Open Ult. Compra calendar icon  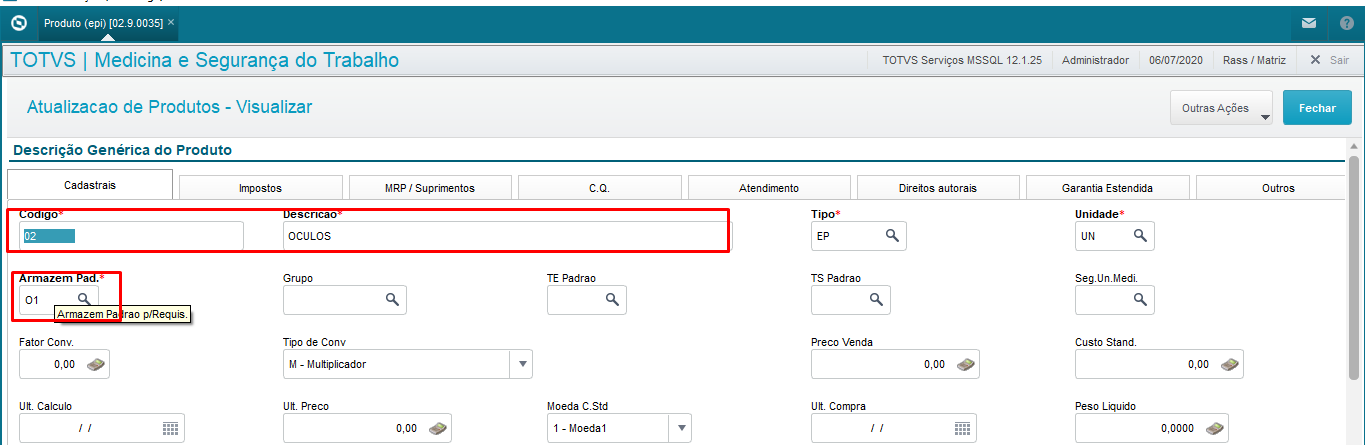tap(962, 428)
